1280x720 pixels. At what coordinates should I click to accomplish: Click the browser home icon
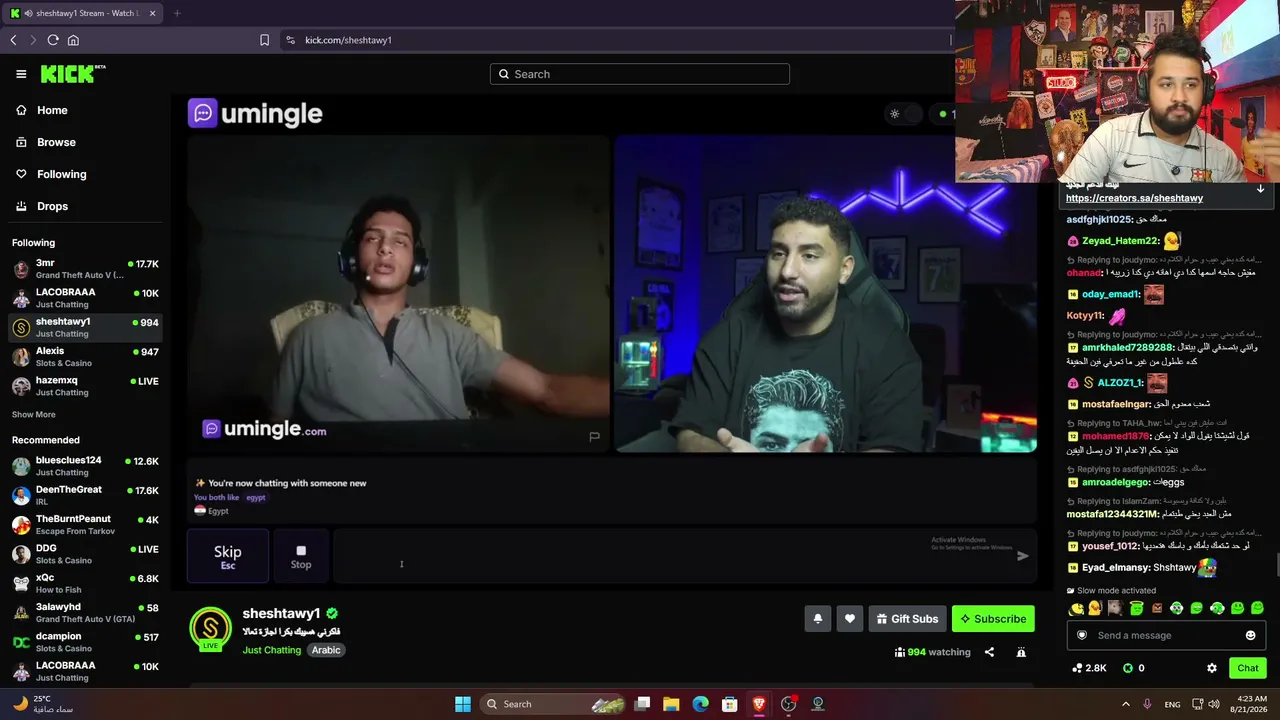click(x=73, y=40)
